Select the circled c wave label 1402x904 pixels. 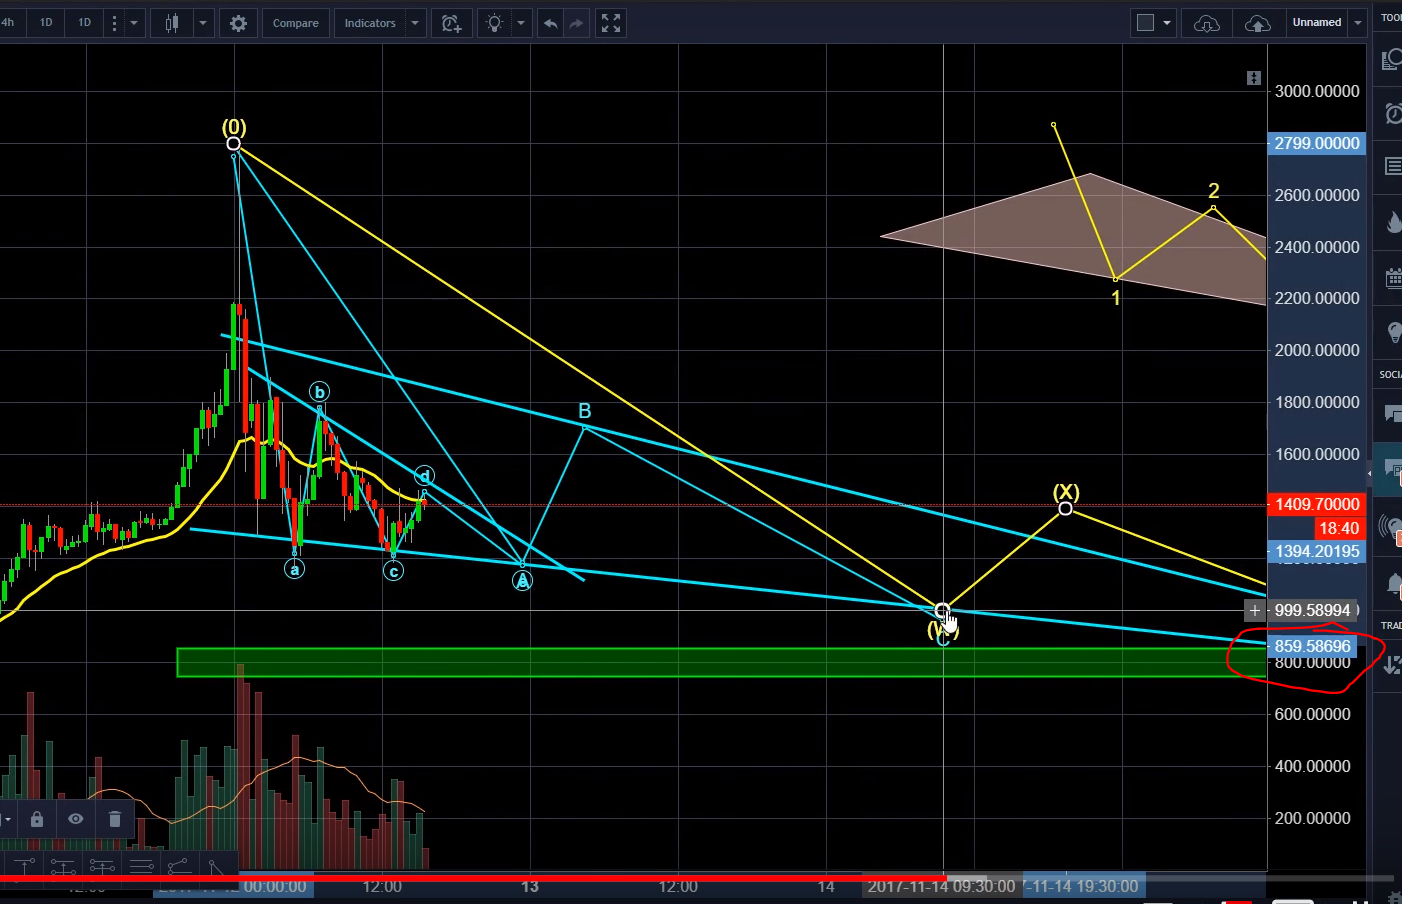(394, 571)
